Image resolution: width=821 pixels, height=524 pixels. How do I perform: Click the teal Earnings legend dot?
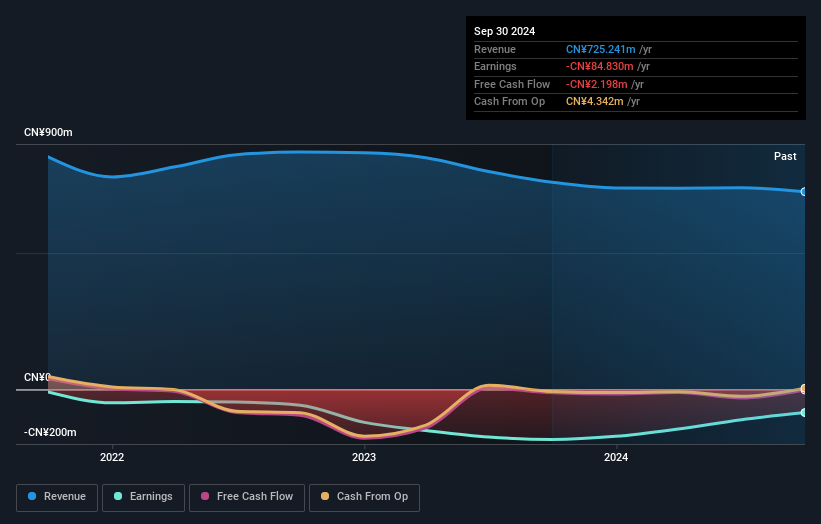(x=118, y=496)
